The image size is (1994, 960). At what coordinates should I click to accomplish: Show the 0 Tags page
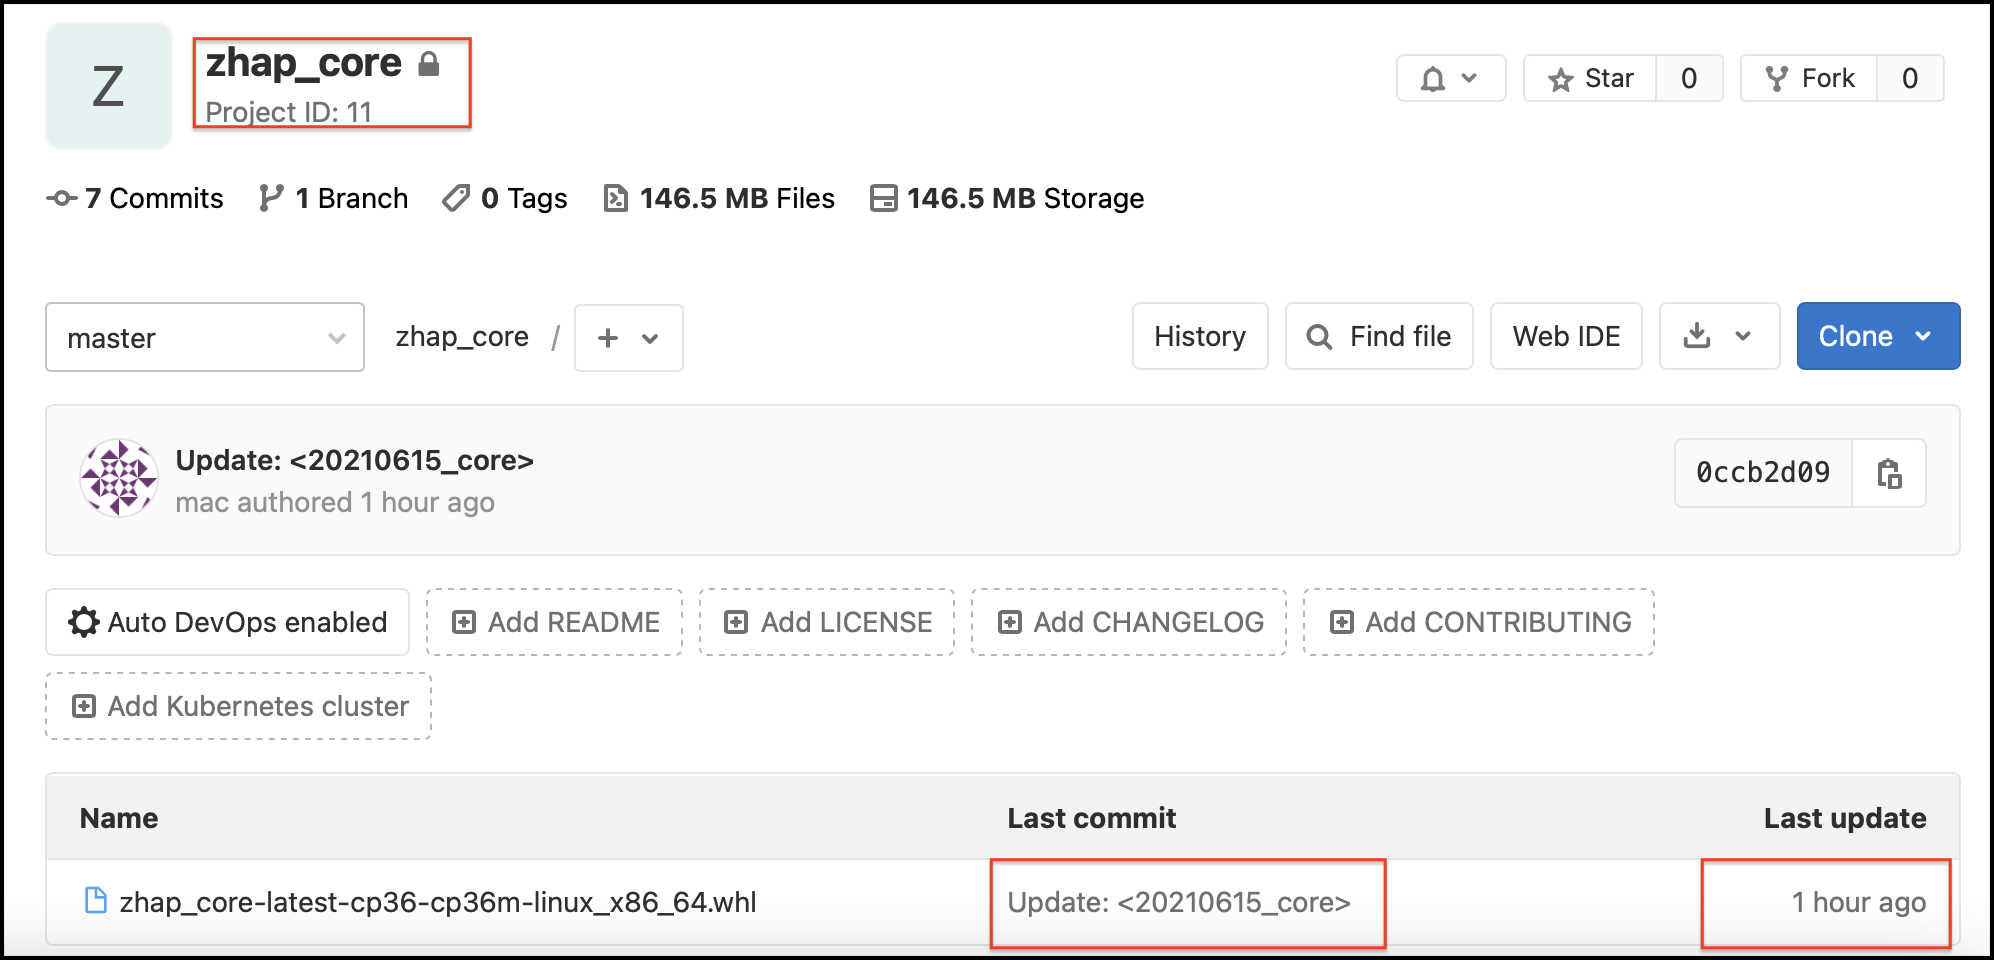click(506, 198)
